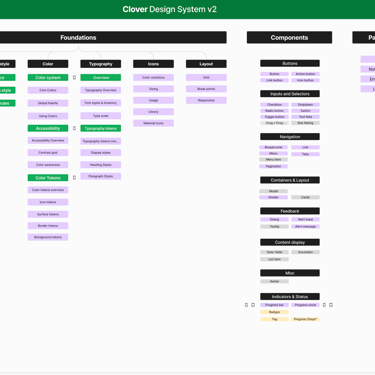This screenshot has width=375, height=375.
Task: Open the Usage node under Icons
Action: (153, 100)
